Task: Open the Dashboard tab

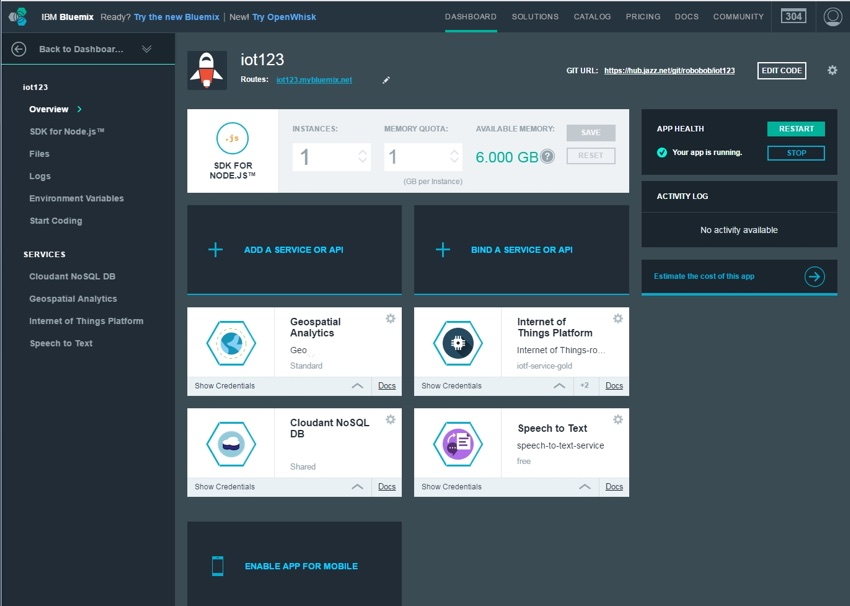Action: (471, 17)
